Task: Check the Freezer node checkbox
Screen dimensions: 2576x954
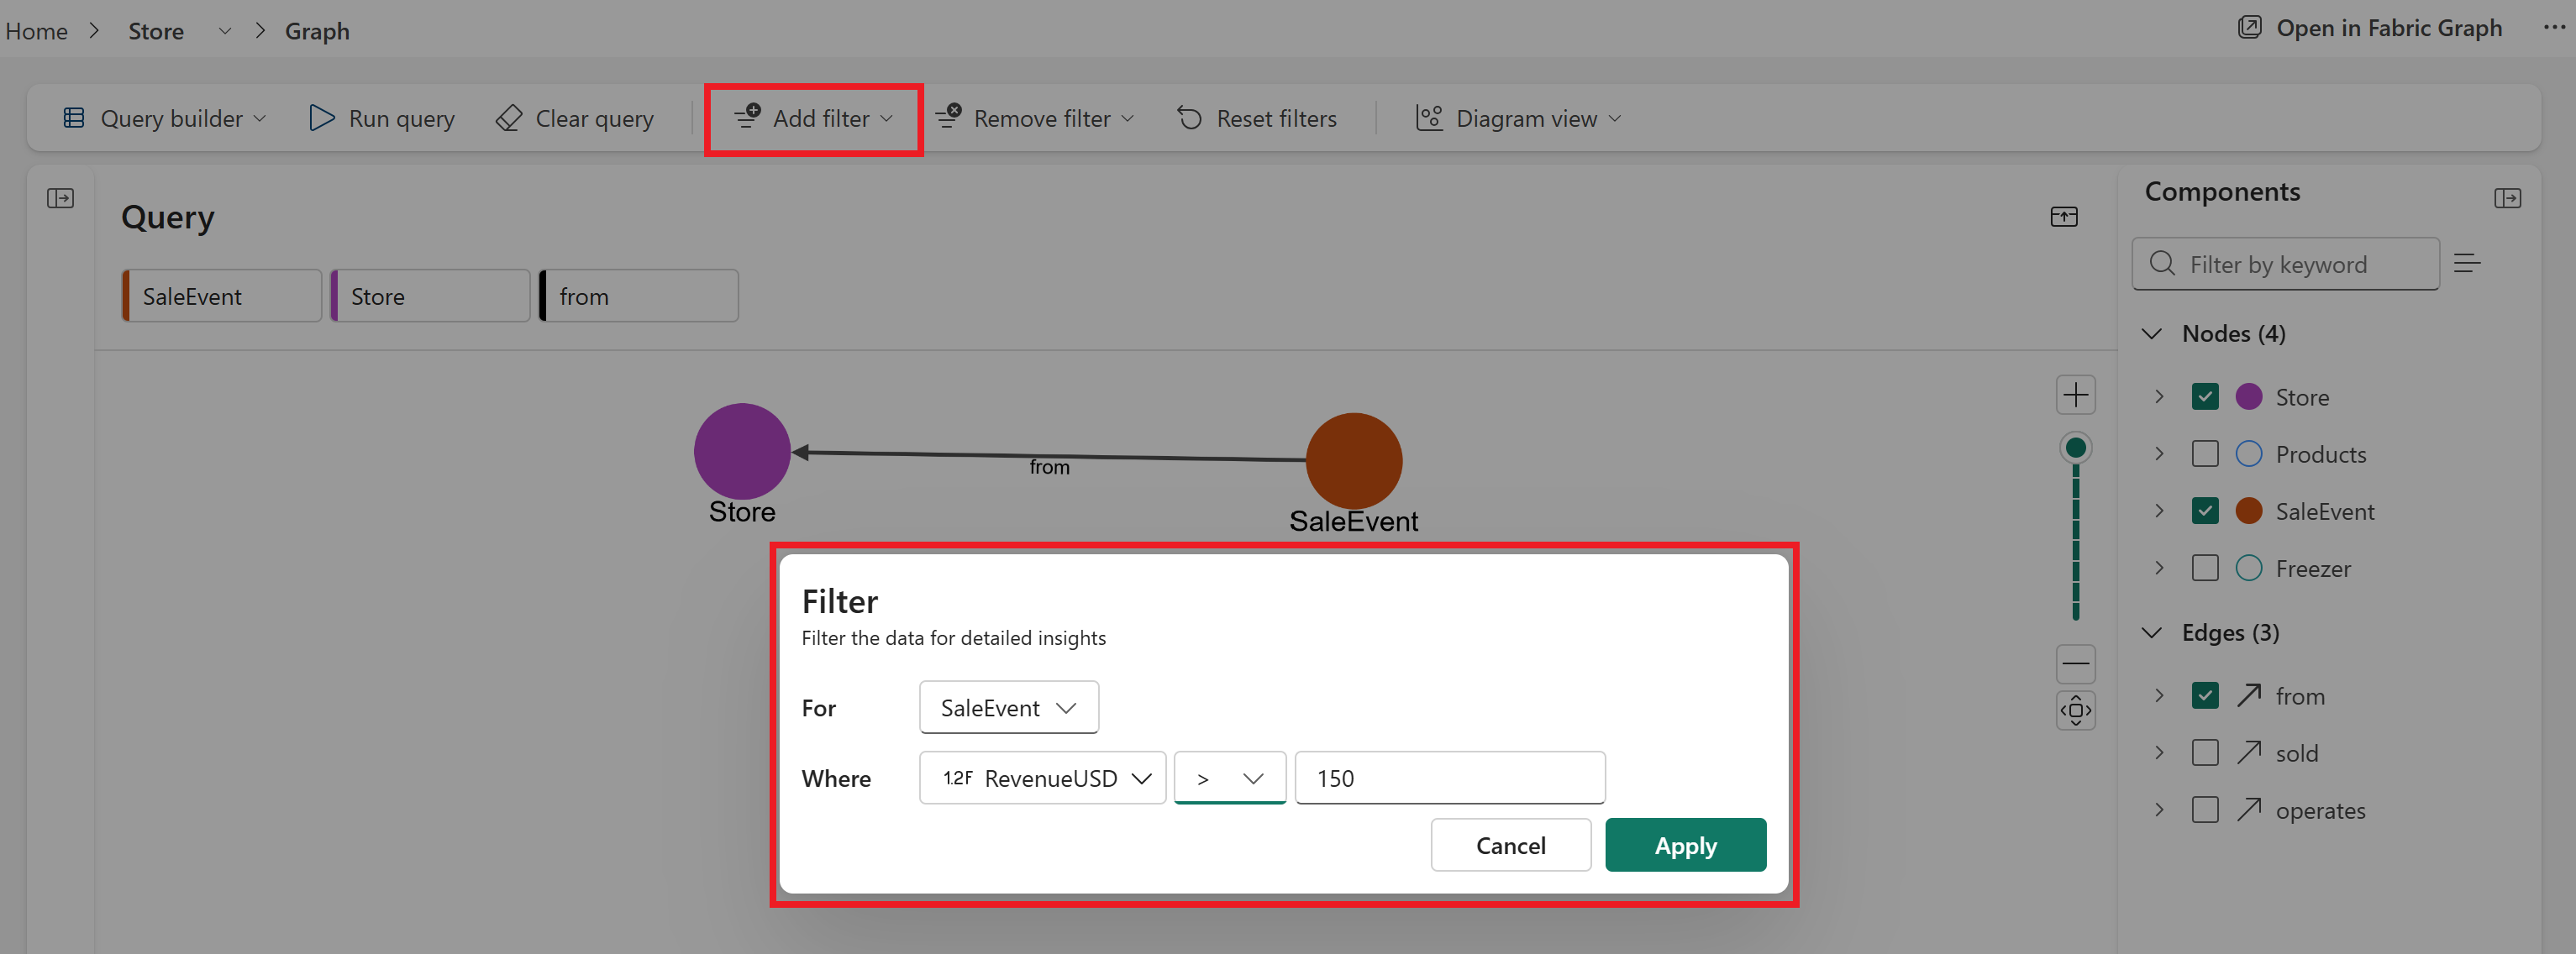Action: pos(2204,568)
